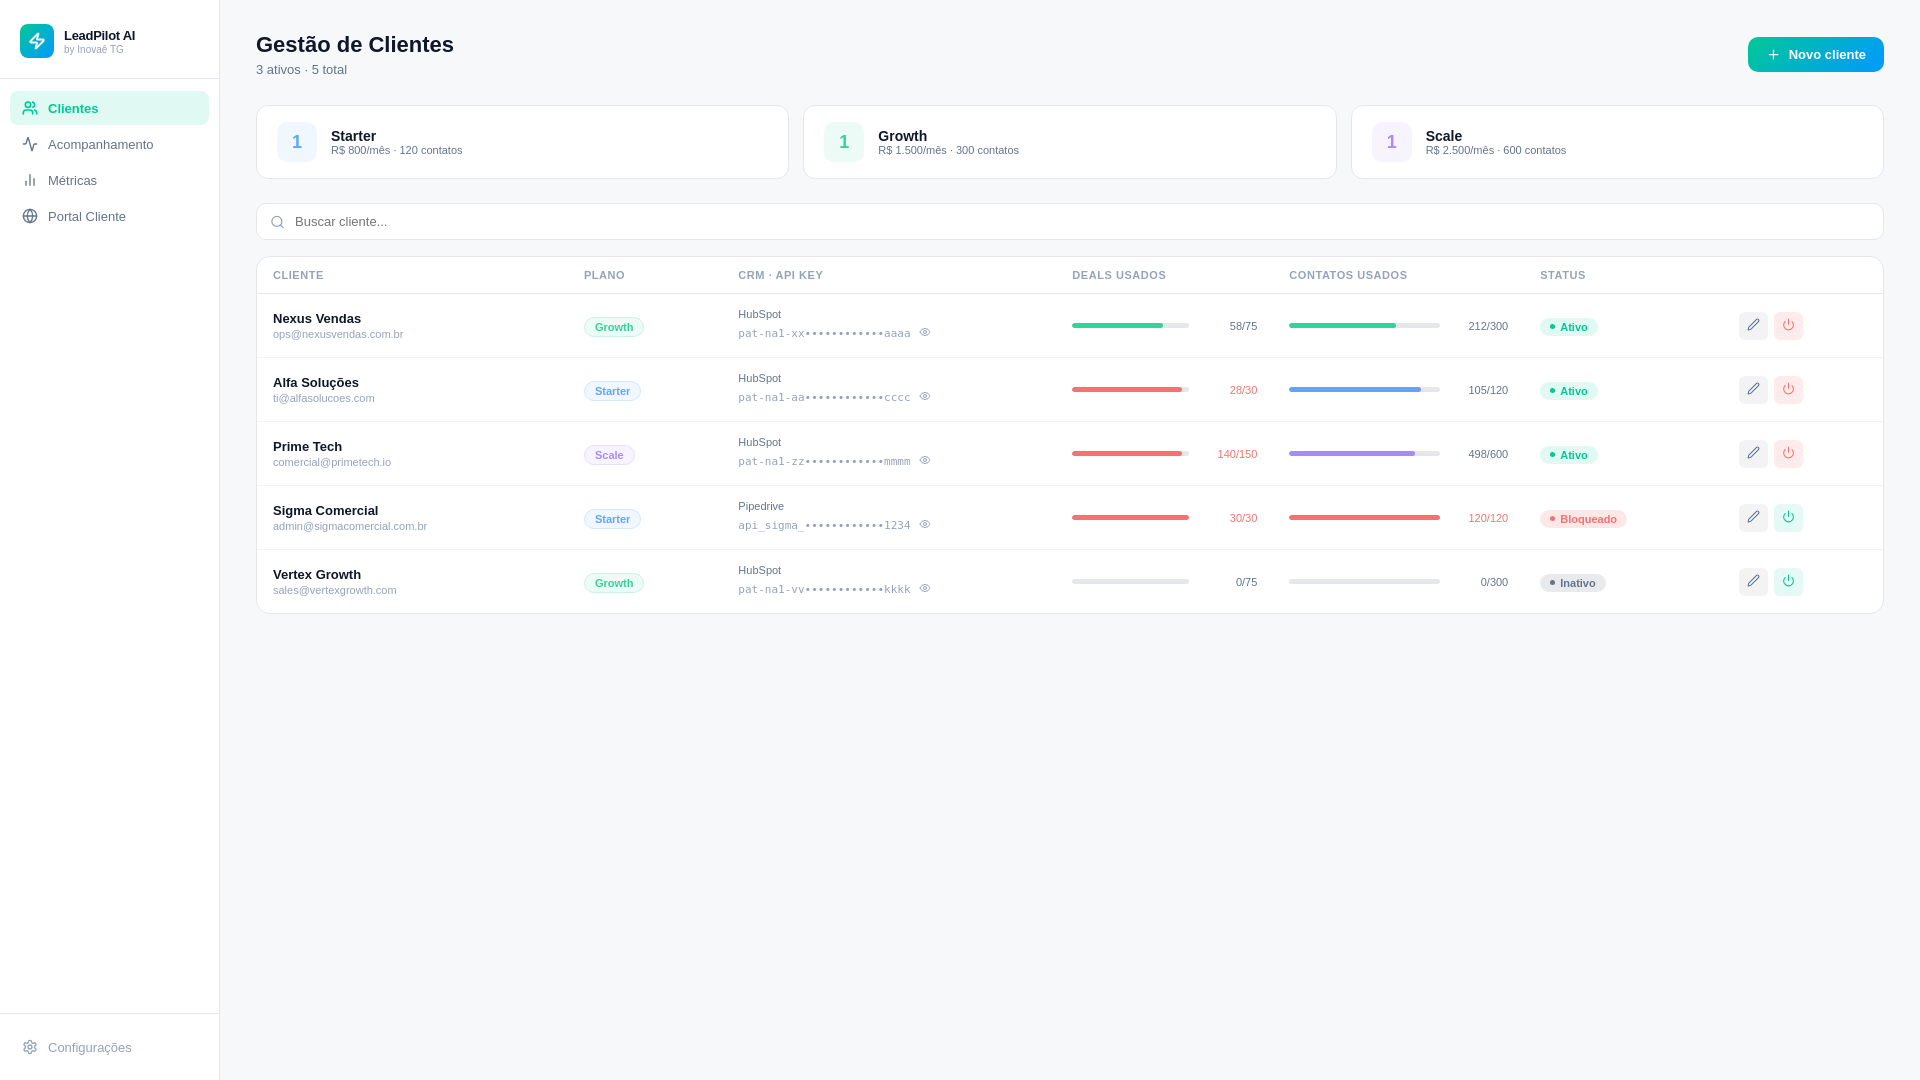The height and width of the screenshot is (1080, 1920).
Task: Select the Starter plan summary card
Action: 522,142
